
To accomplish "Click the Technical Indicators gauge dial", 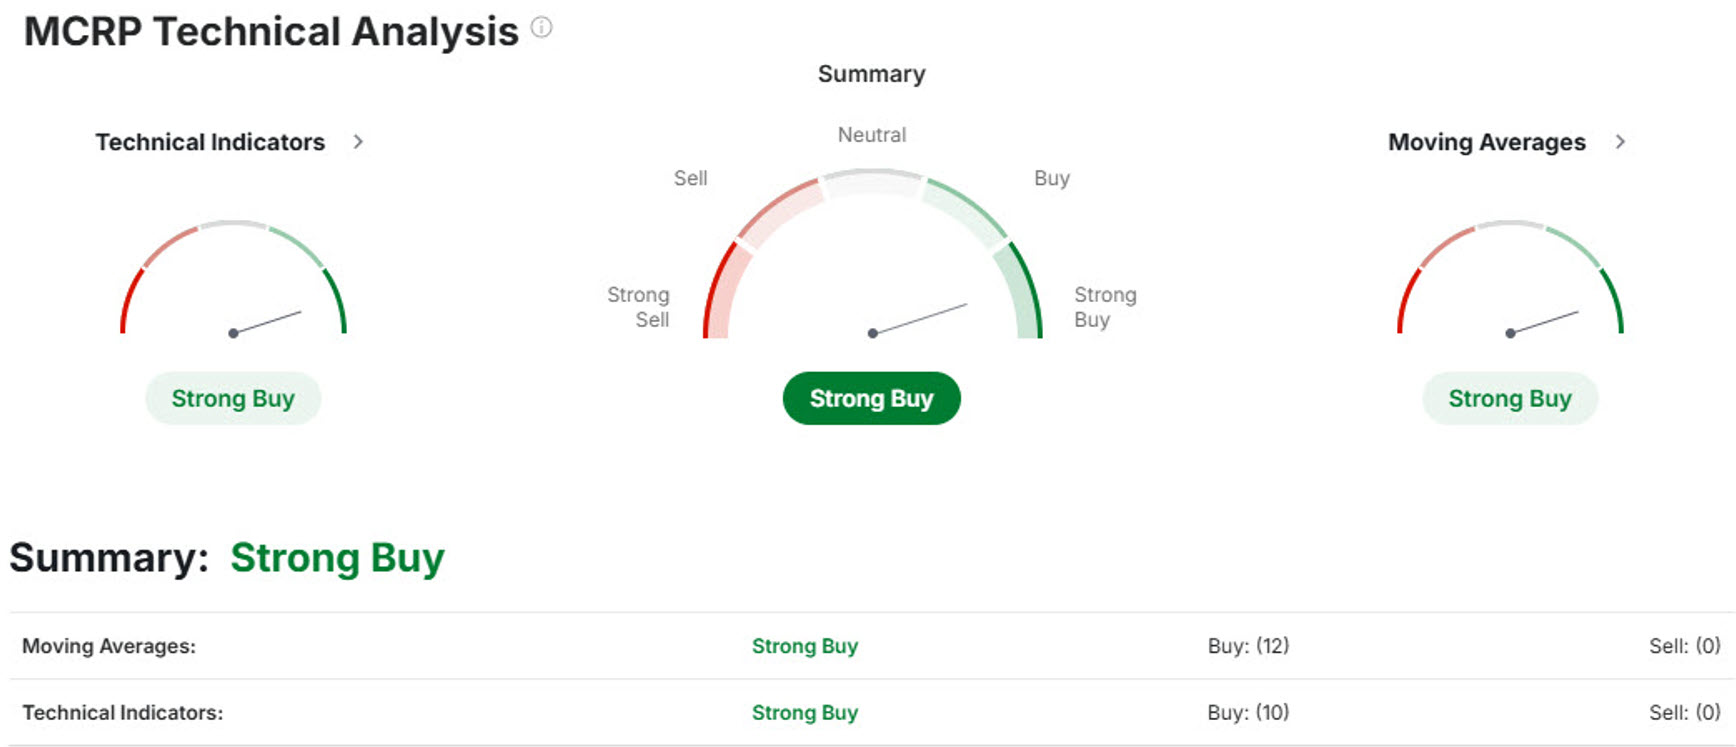I will point(233,280).
